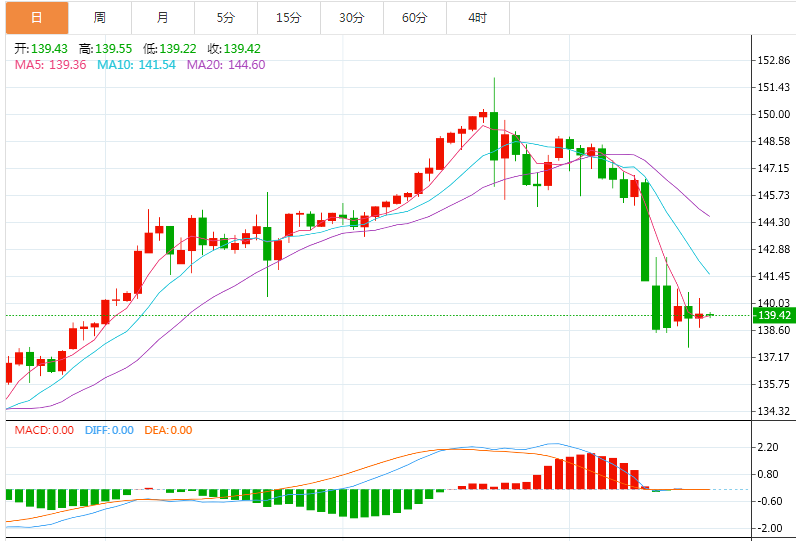Viewport: 796px width, 541px height.
Task: Click the MA10: 141.54 label
Action: click(x=136, y=65)
